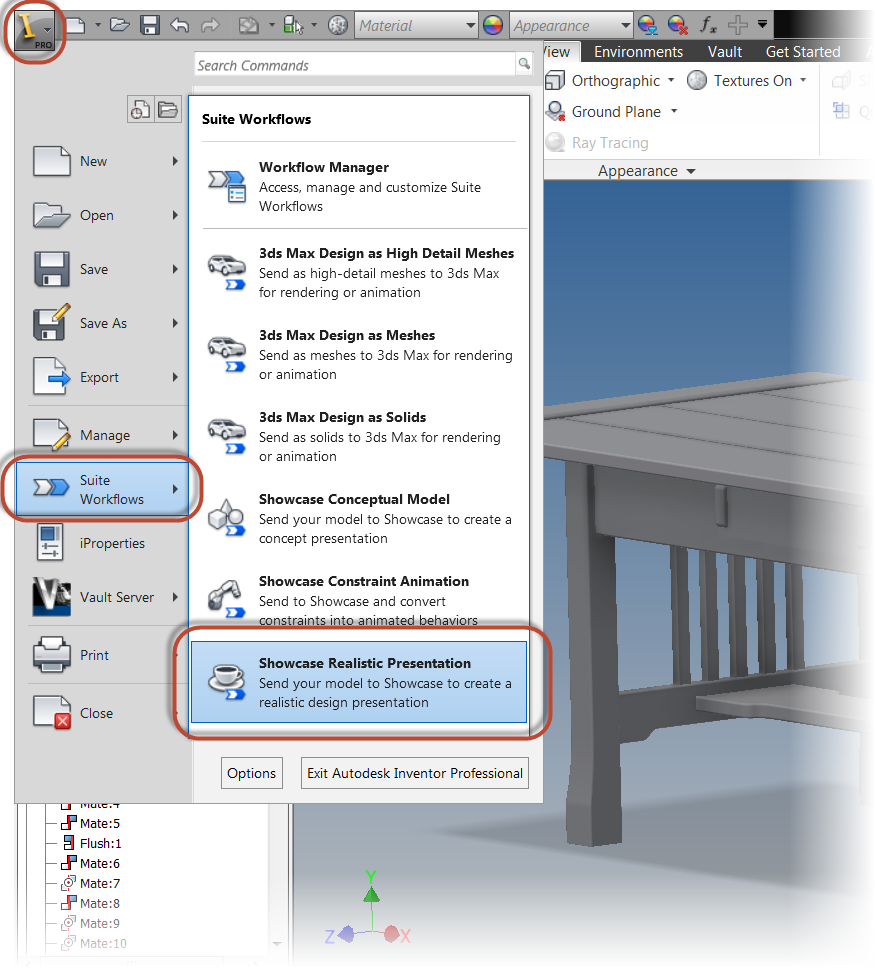Click the Manage icon with pencil

[x=52, y=434]
